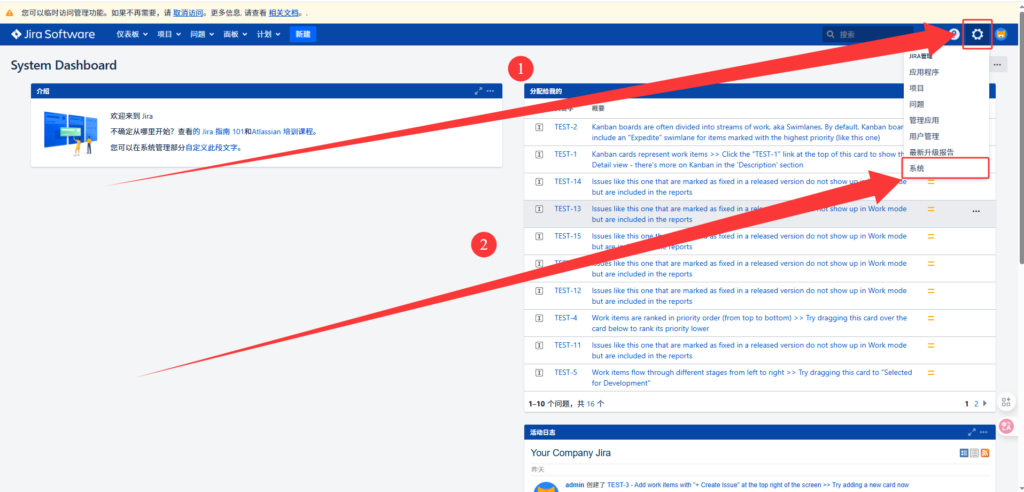This screenshot has height=492, width=1024.
Task: Expand the 问题 dropdown in navigation bar
Action: 202,34
